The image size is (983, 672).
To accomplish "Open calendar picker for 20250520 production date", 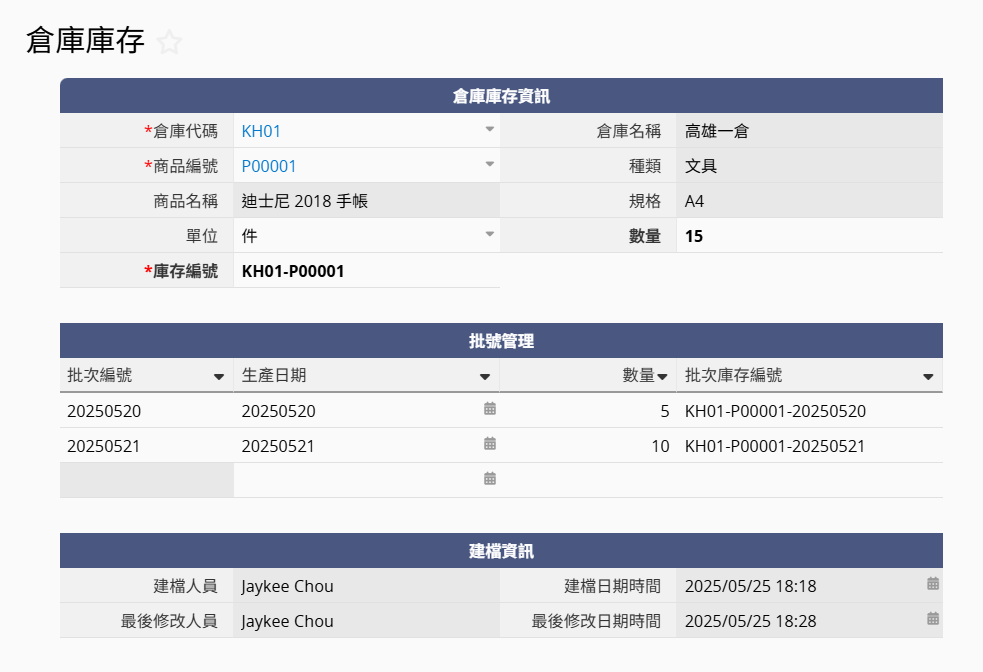I will (490, 409).
